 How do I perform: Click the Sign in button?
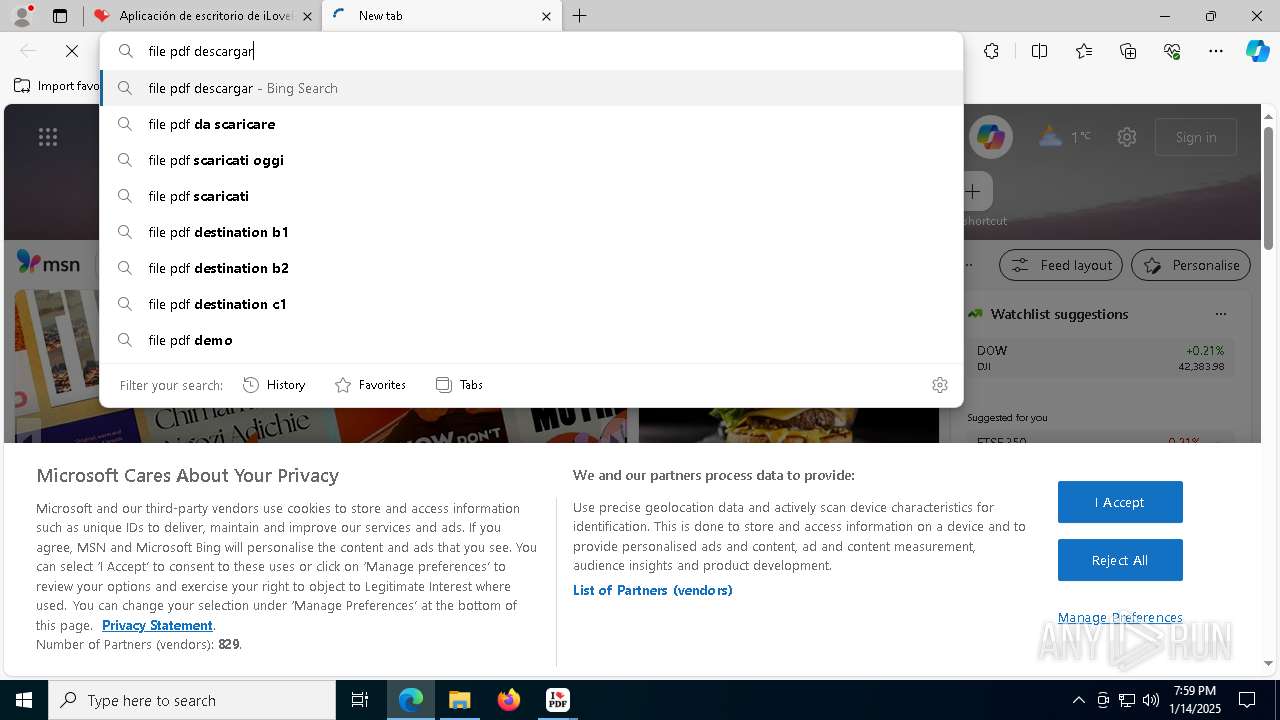(1196, 137)
